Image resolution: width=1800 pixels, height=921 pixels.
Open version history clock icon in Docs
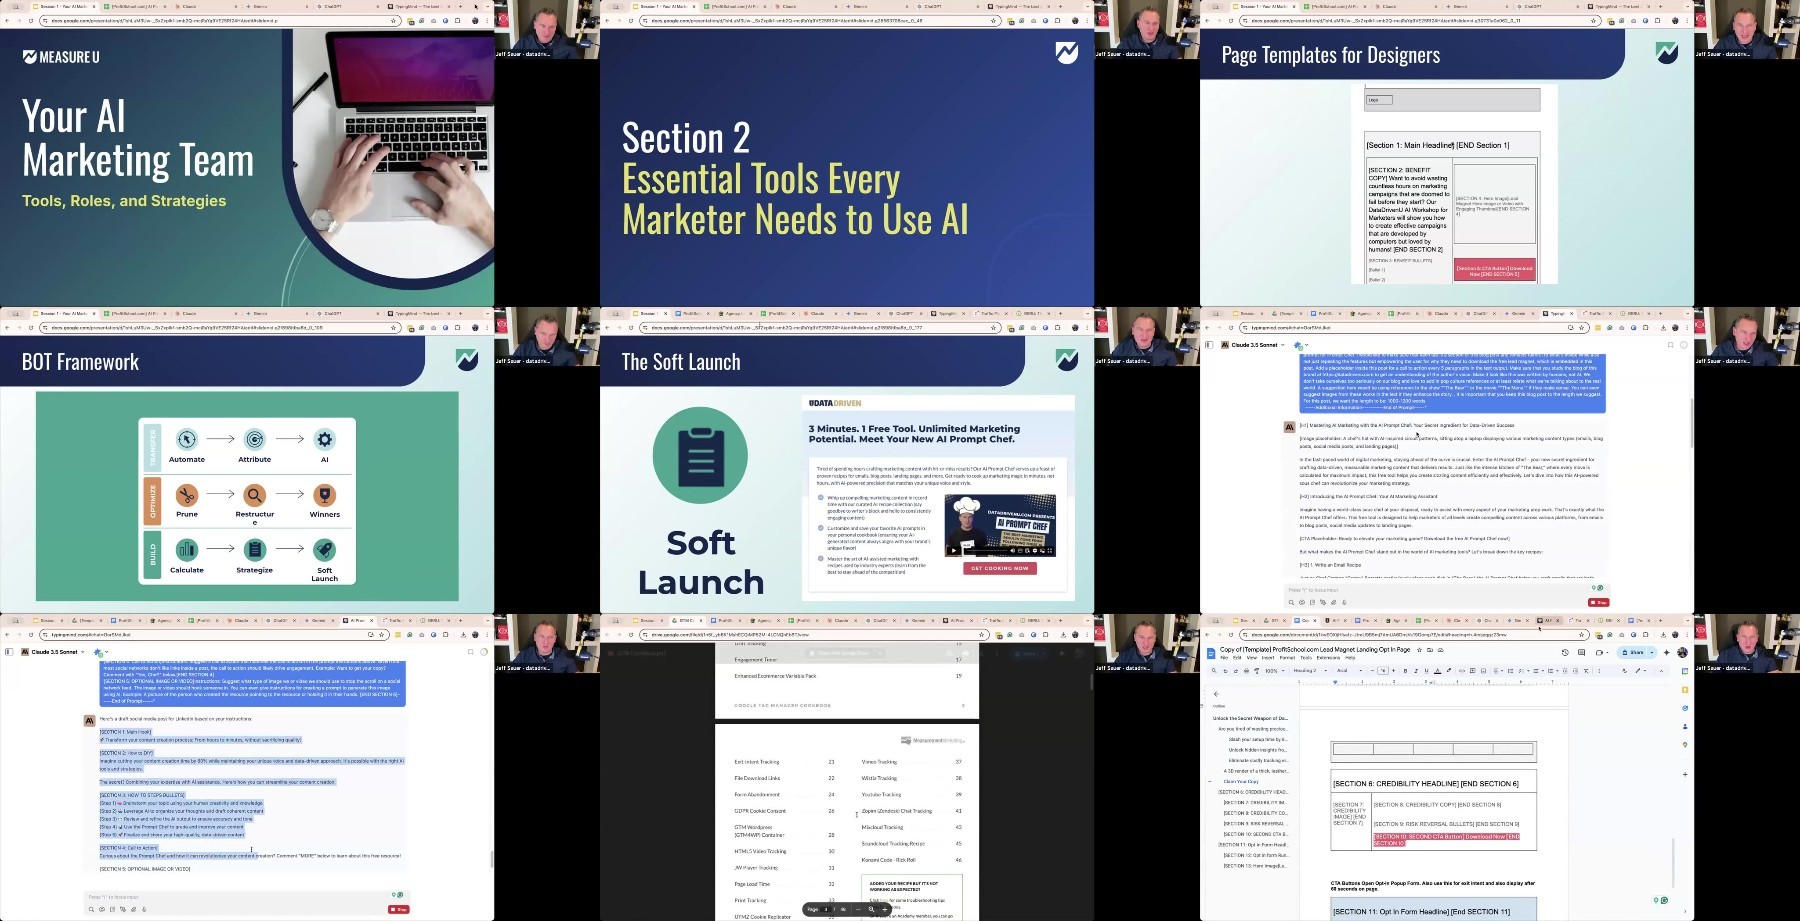point(1565,652)
